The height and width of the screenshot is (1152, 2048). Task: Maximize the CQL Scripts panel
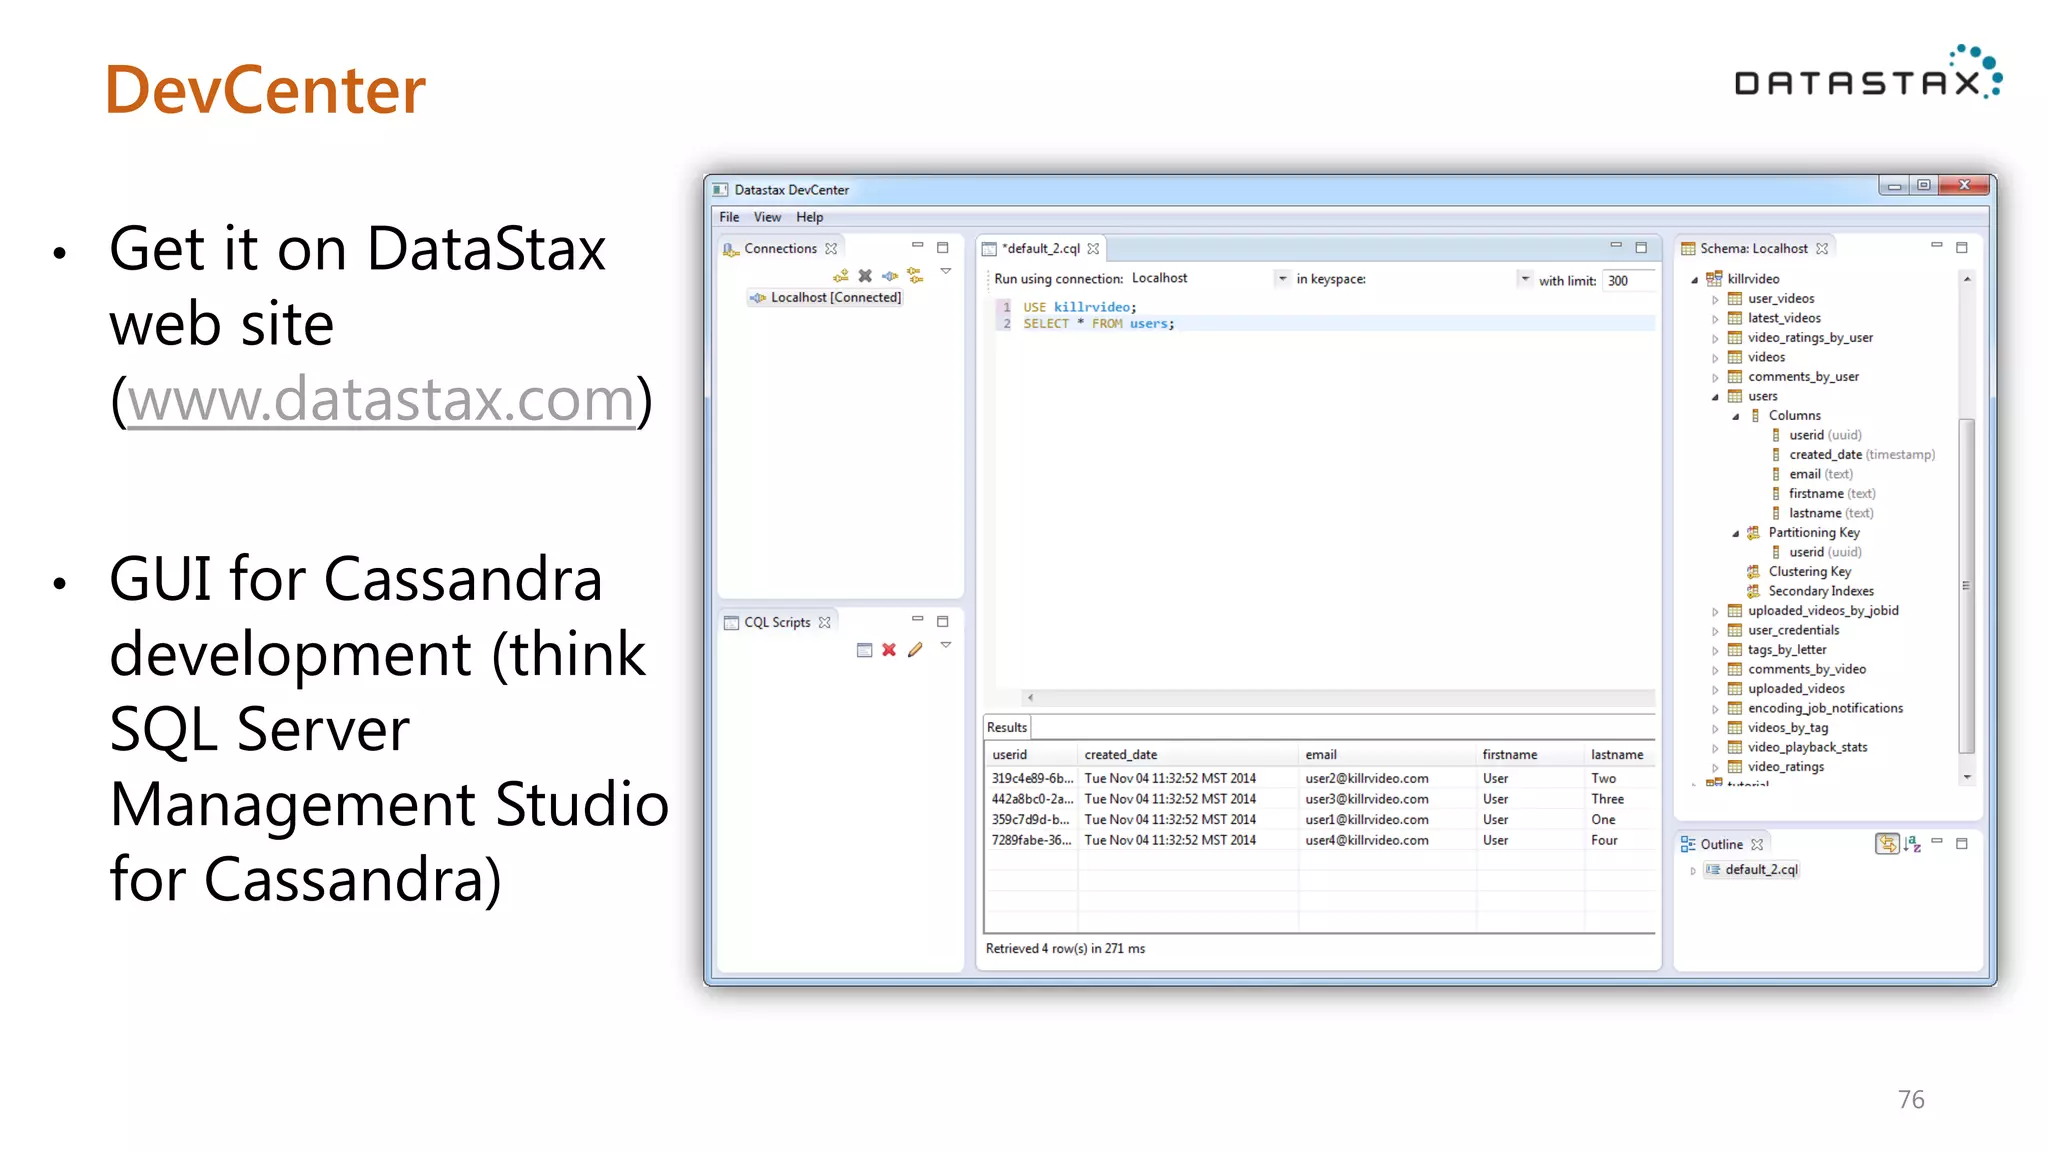942,621
